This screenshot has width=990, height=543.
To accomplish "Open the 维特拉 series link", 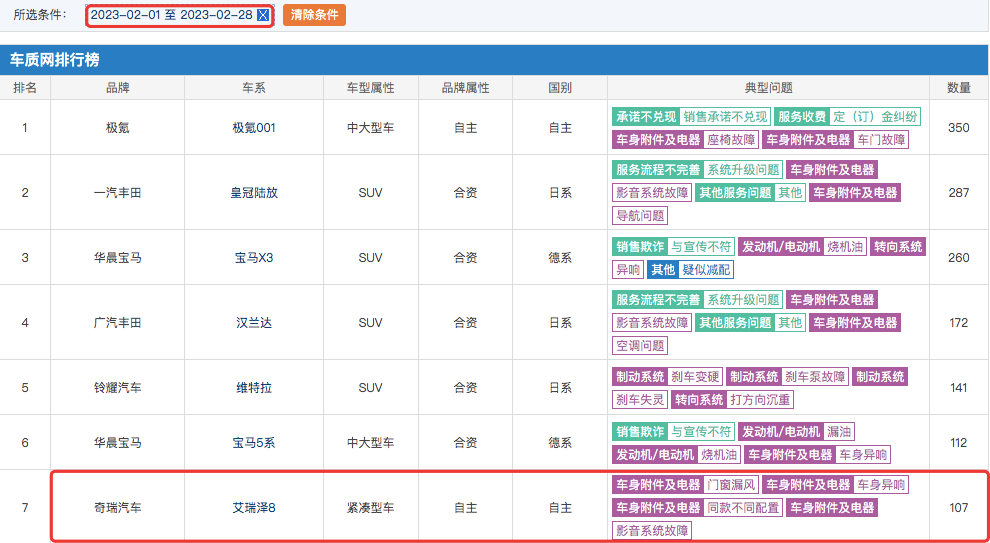I will coord(254,388).
